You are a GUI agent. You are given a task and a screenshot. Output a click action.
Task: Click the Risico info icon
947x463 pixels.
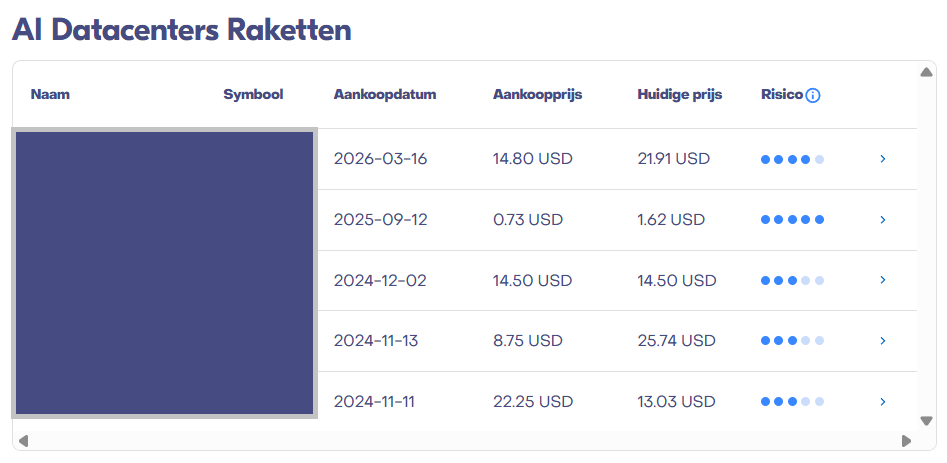click(813, 95)
